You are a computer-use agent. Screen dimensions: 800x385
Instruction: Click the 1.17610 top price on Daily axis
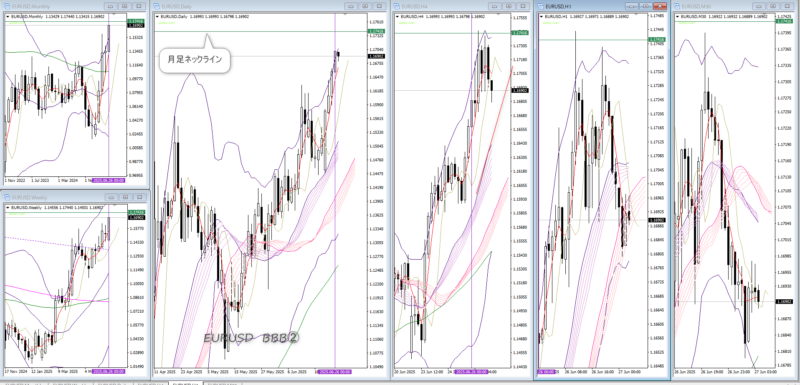click(376, 22)
